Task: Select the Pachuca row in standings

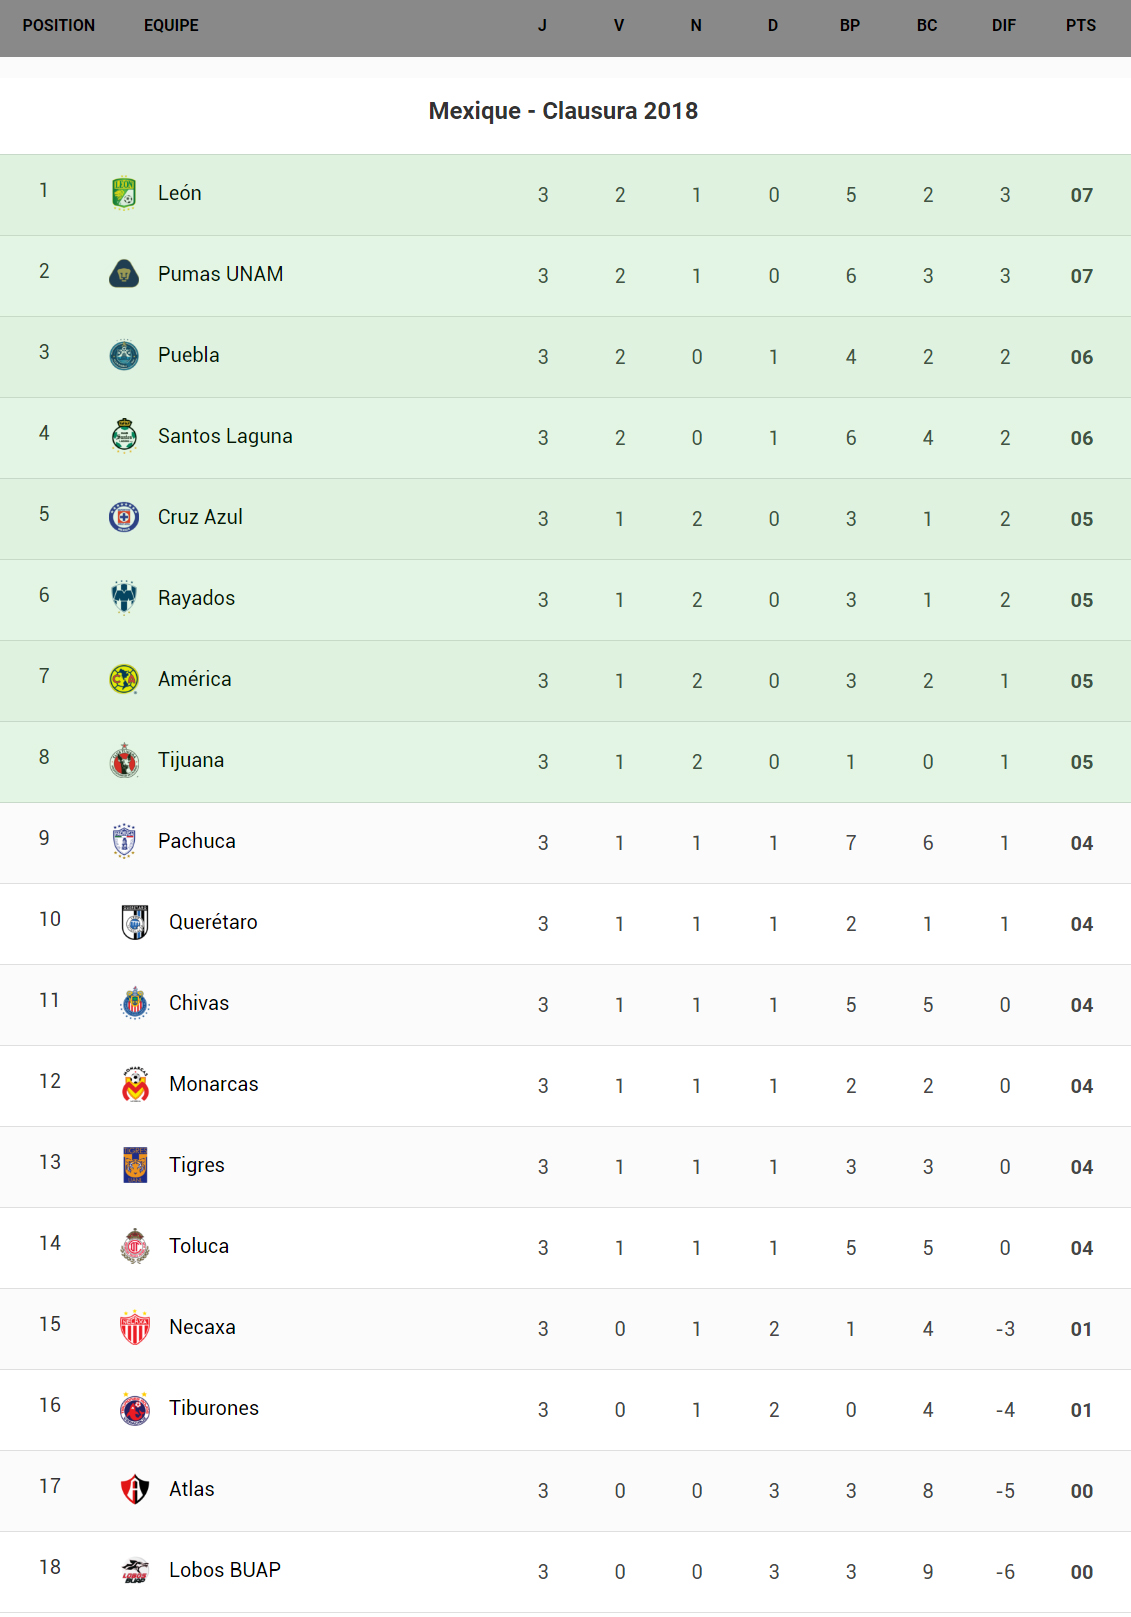Action: [x=565, y=843]
